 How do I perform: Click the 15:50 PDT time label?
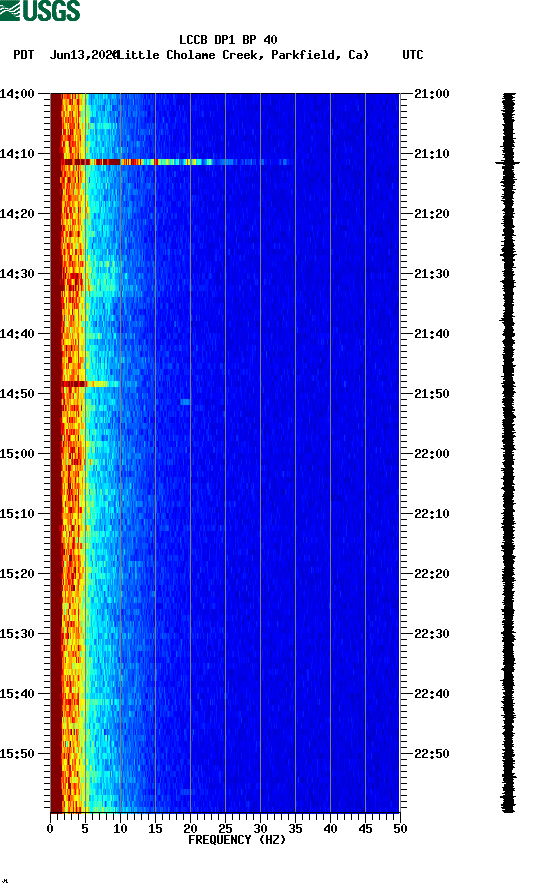(x=17, y=754)
